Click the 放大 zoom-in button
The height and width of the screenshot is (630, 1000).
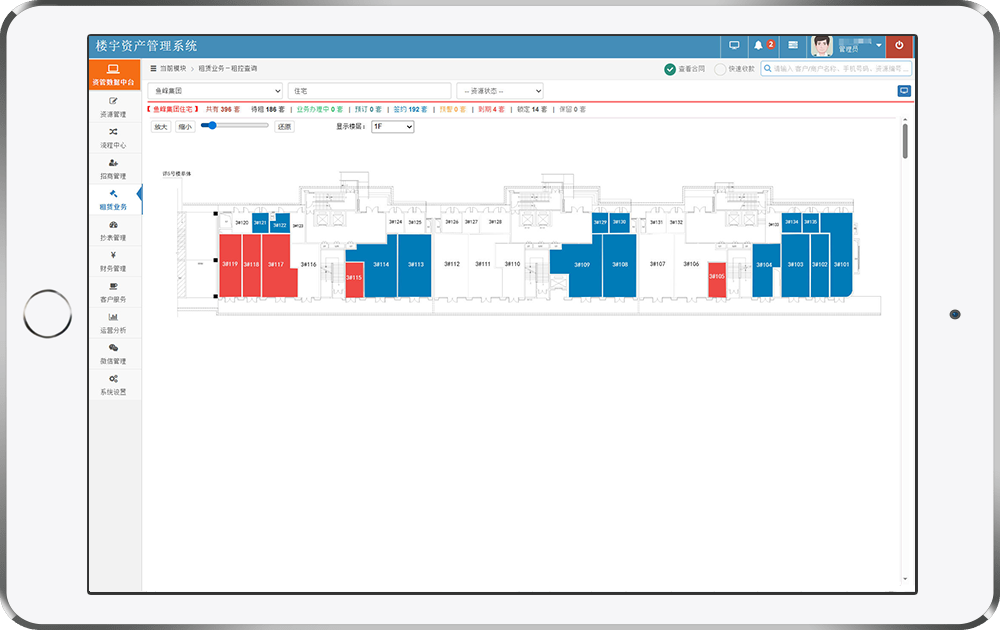(161, 127)
